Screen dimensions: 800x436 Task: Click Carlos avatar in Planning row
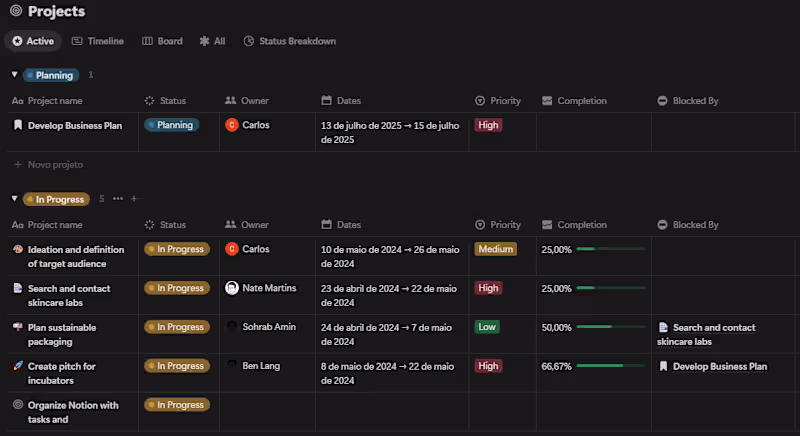pos(232,125)
